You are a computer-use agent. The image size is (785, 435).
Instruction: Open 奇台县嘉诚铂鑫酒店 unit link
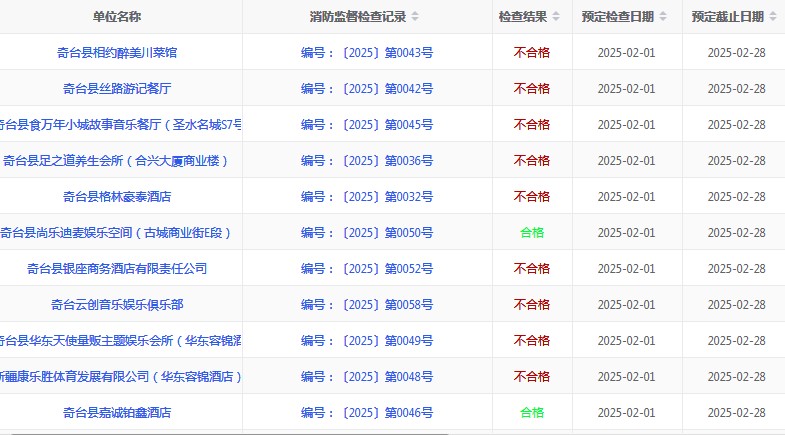click(x=117, y=412)
